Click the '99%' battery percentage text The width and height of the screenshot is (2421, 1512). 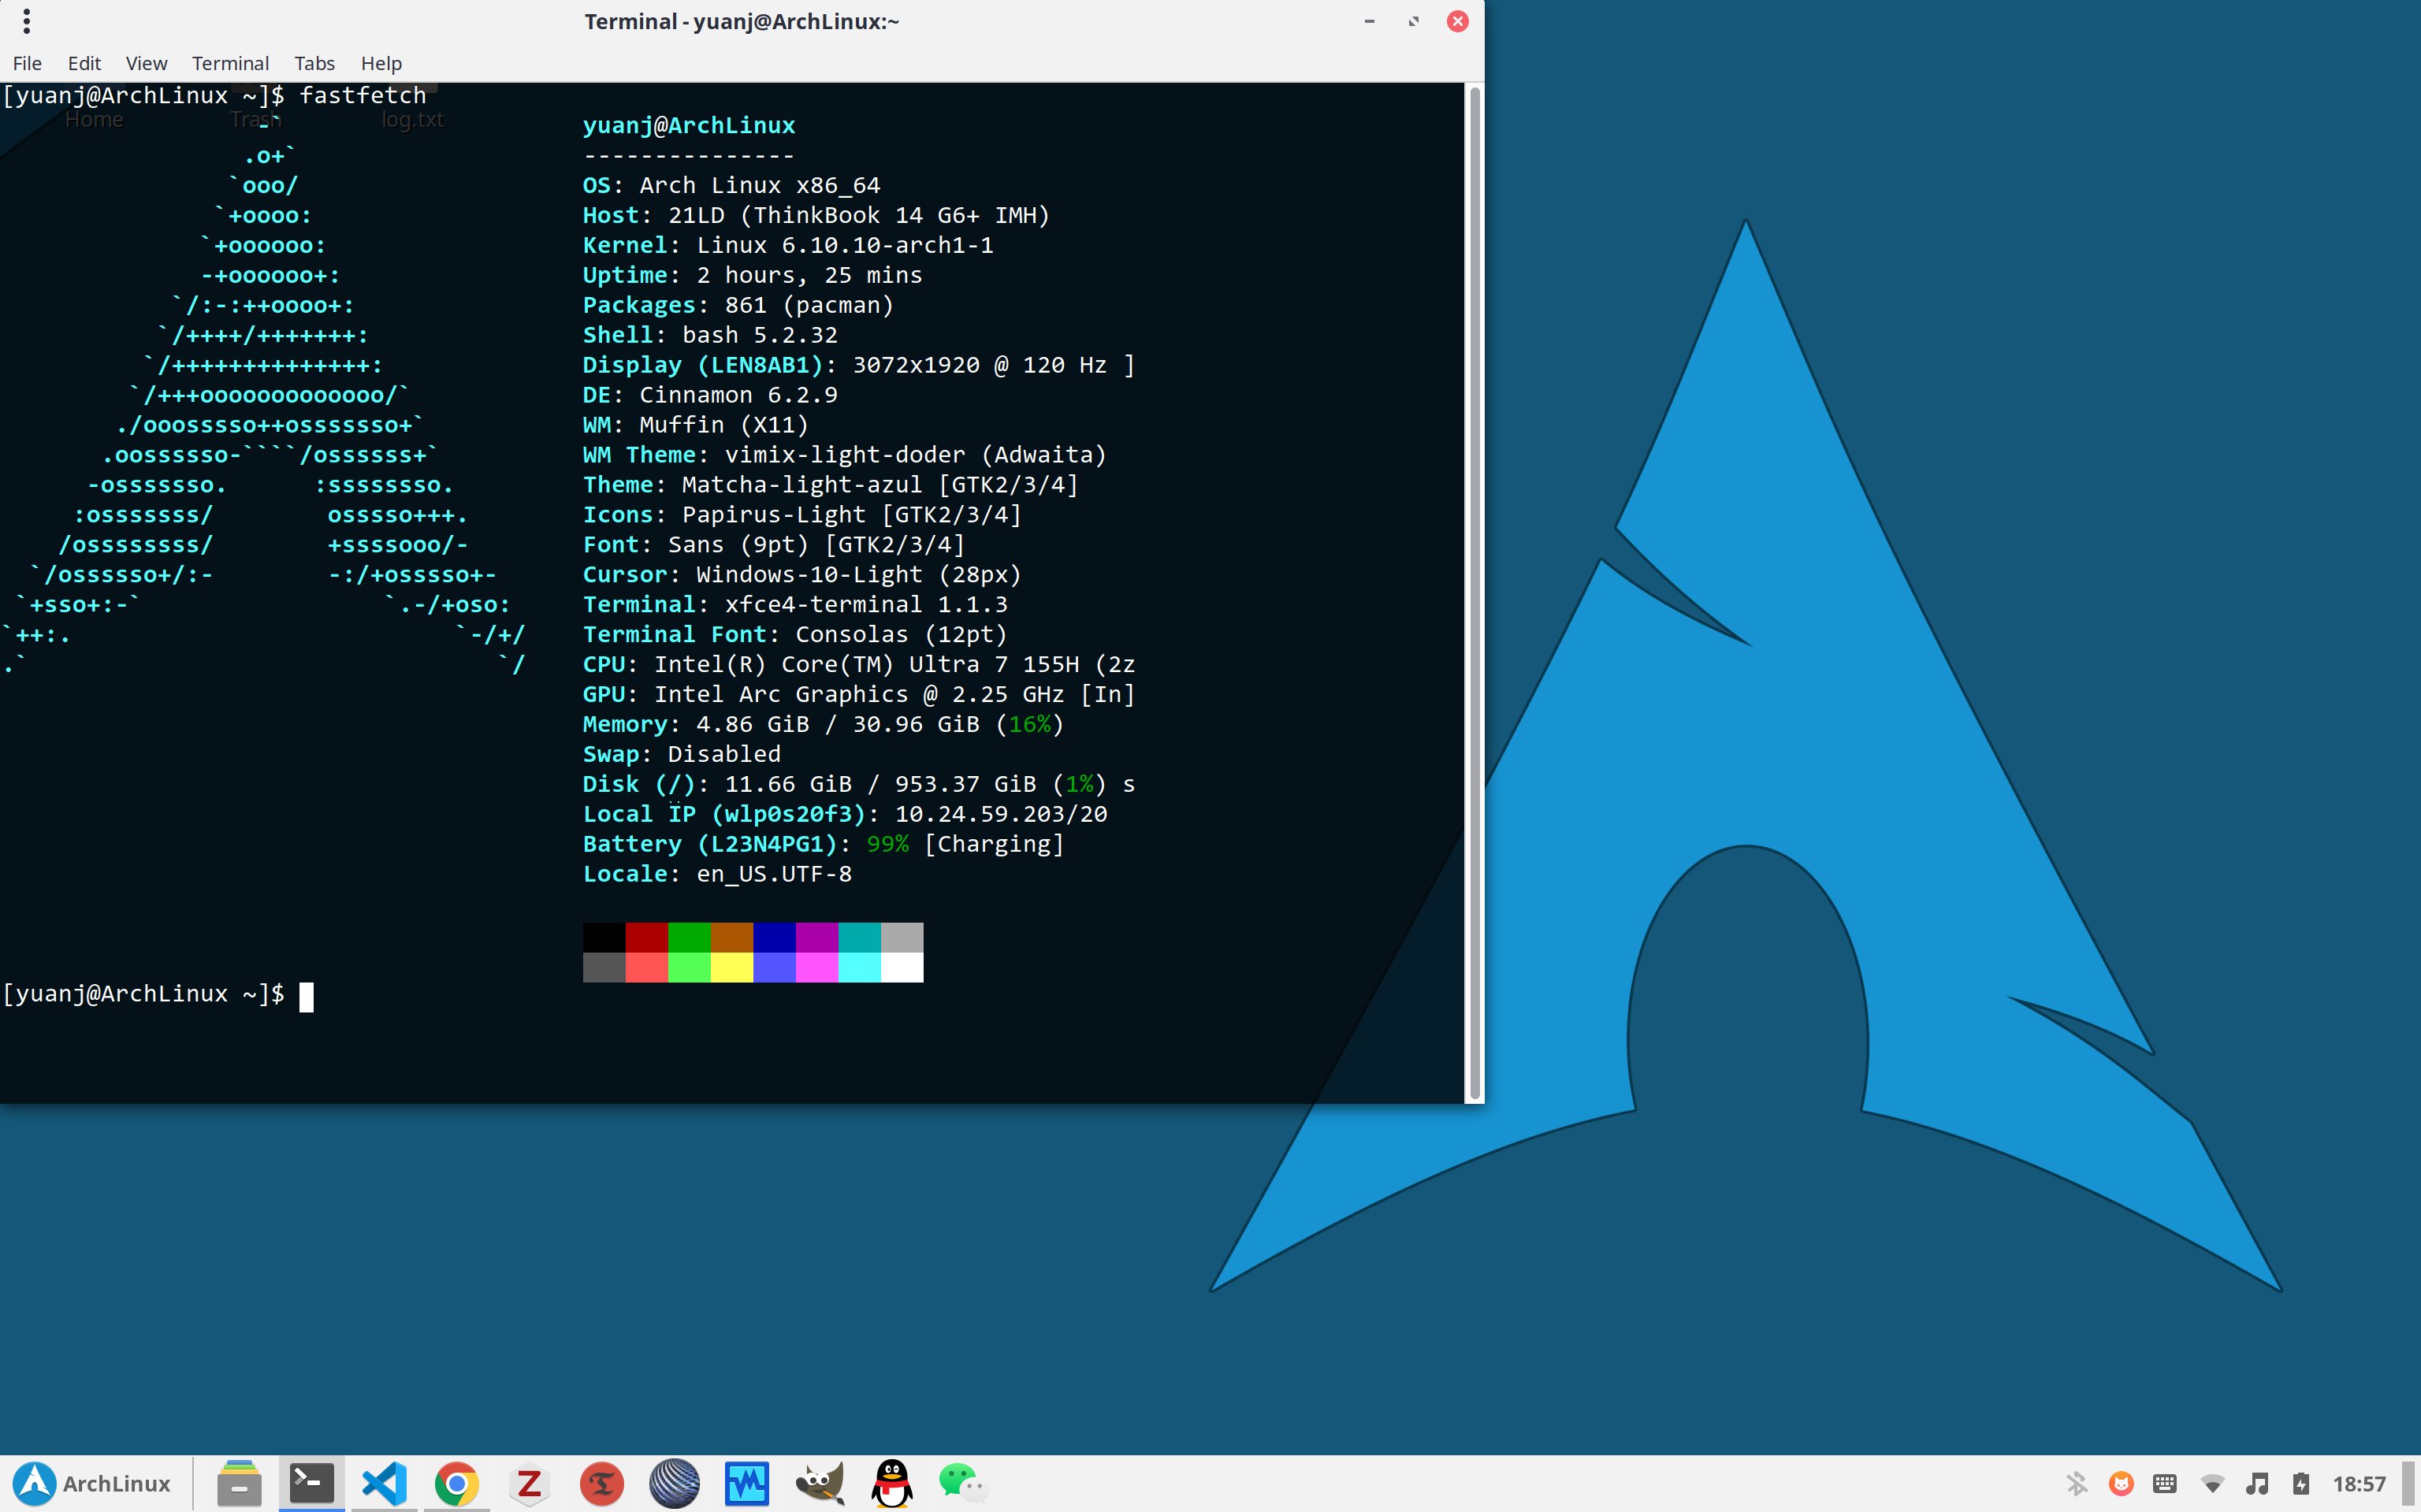click(888, 844)
